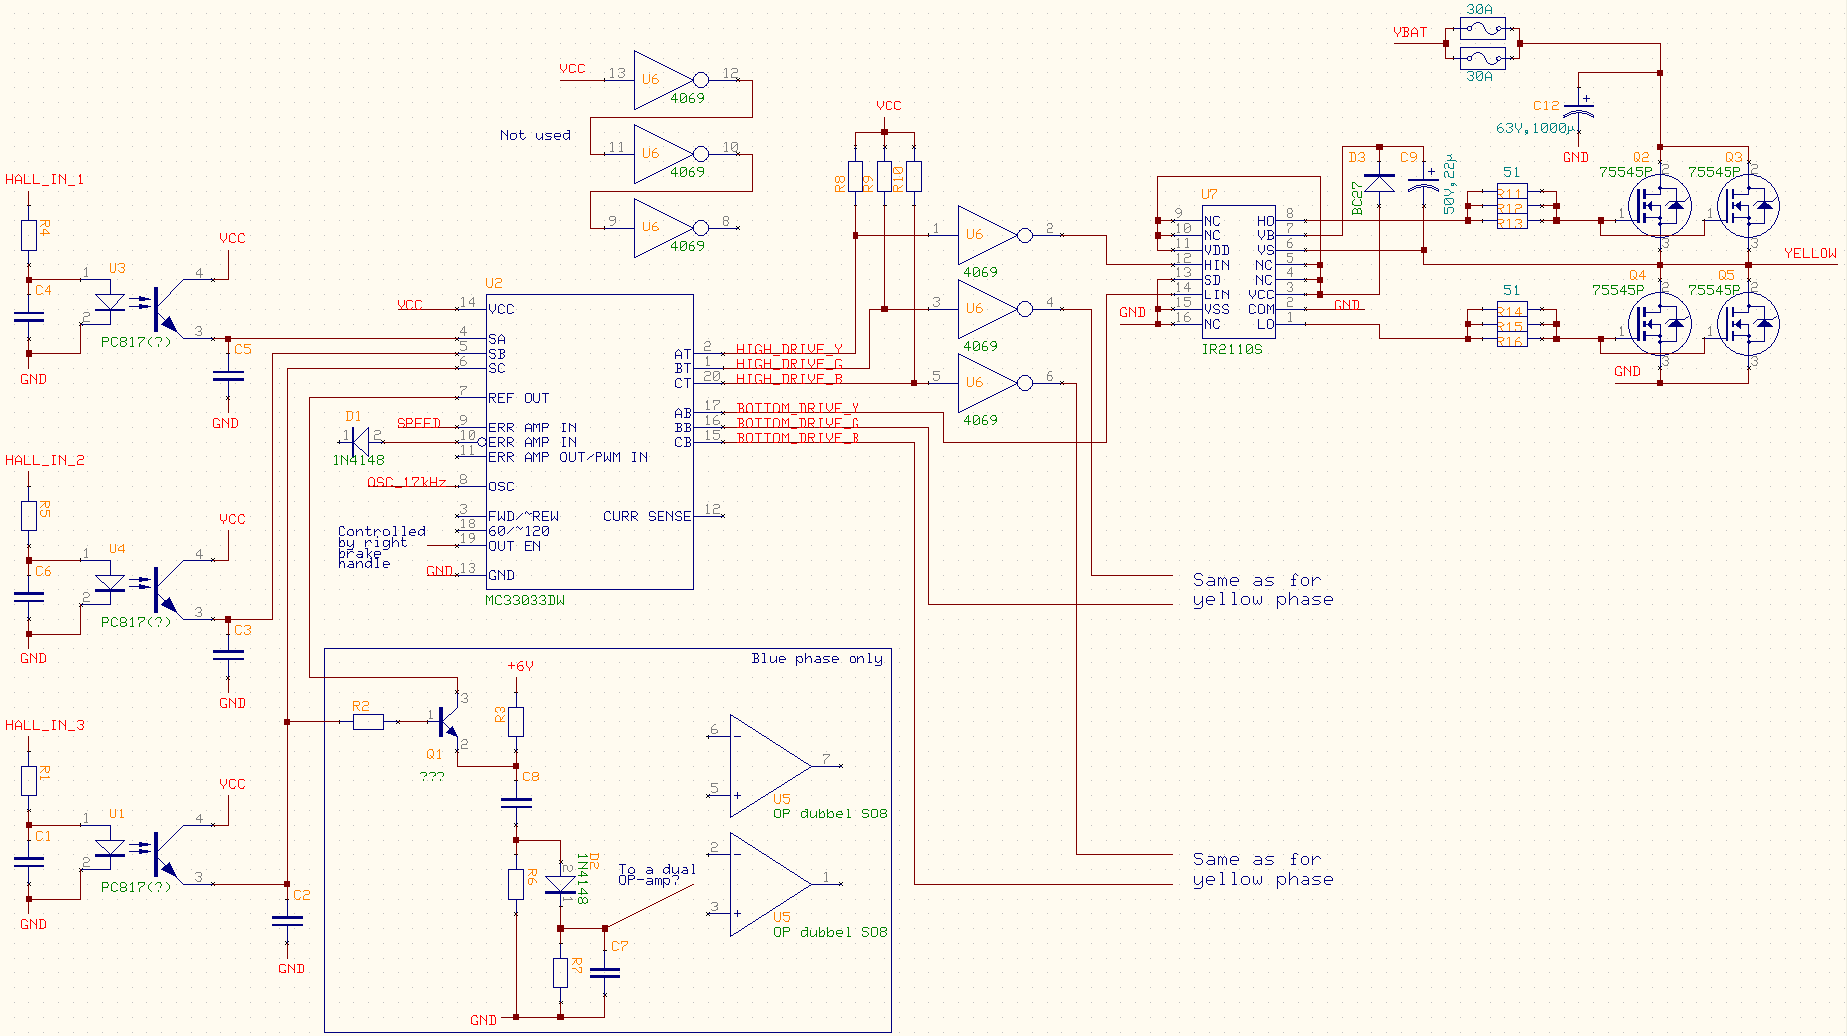
Task: Select the VBAT power label
Action: [x=1410, y=33]
